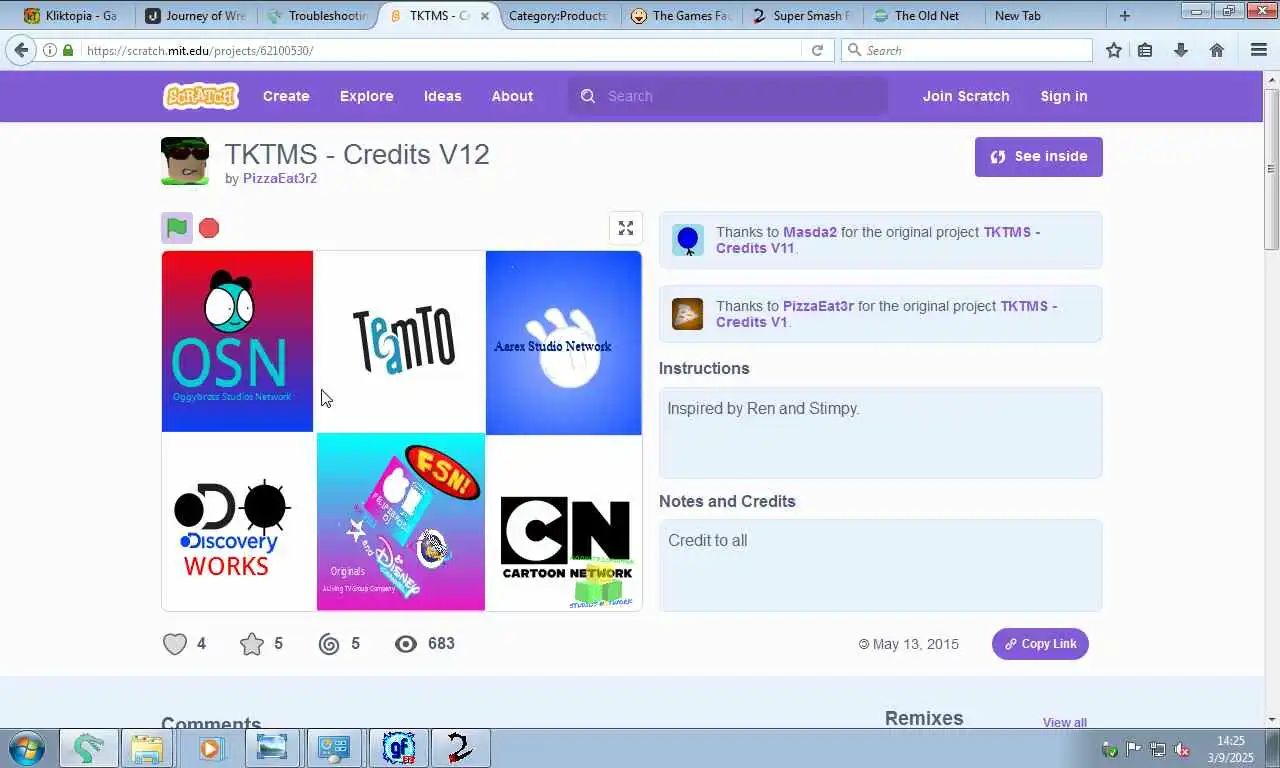1280x768 pixels.
Task: Open Masda2 profile link
Action: 810,232
